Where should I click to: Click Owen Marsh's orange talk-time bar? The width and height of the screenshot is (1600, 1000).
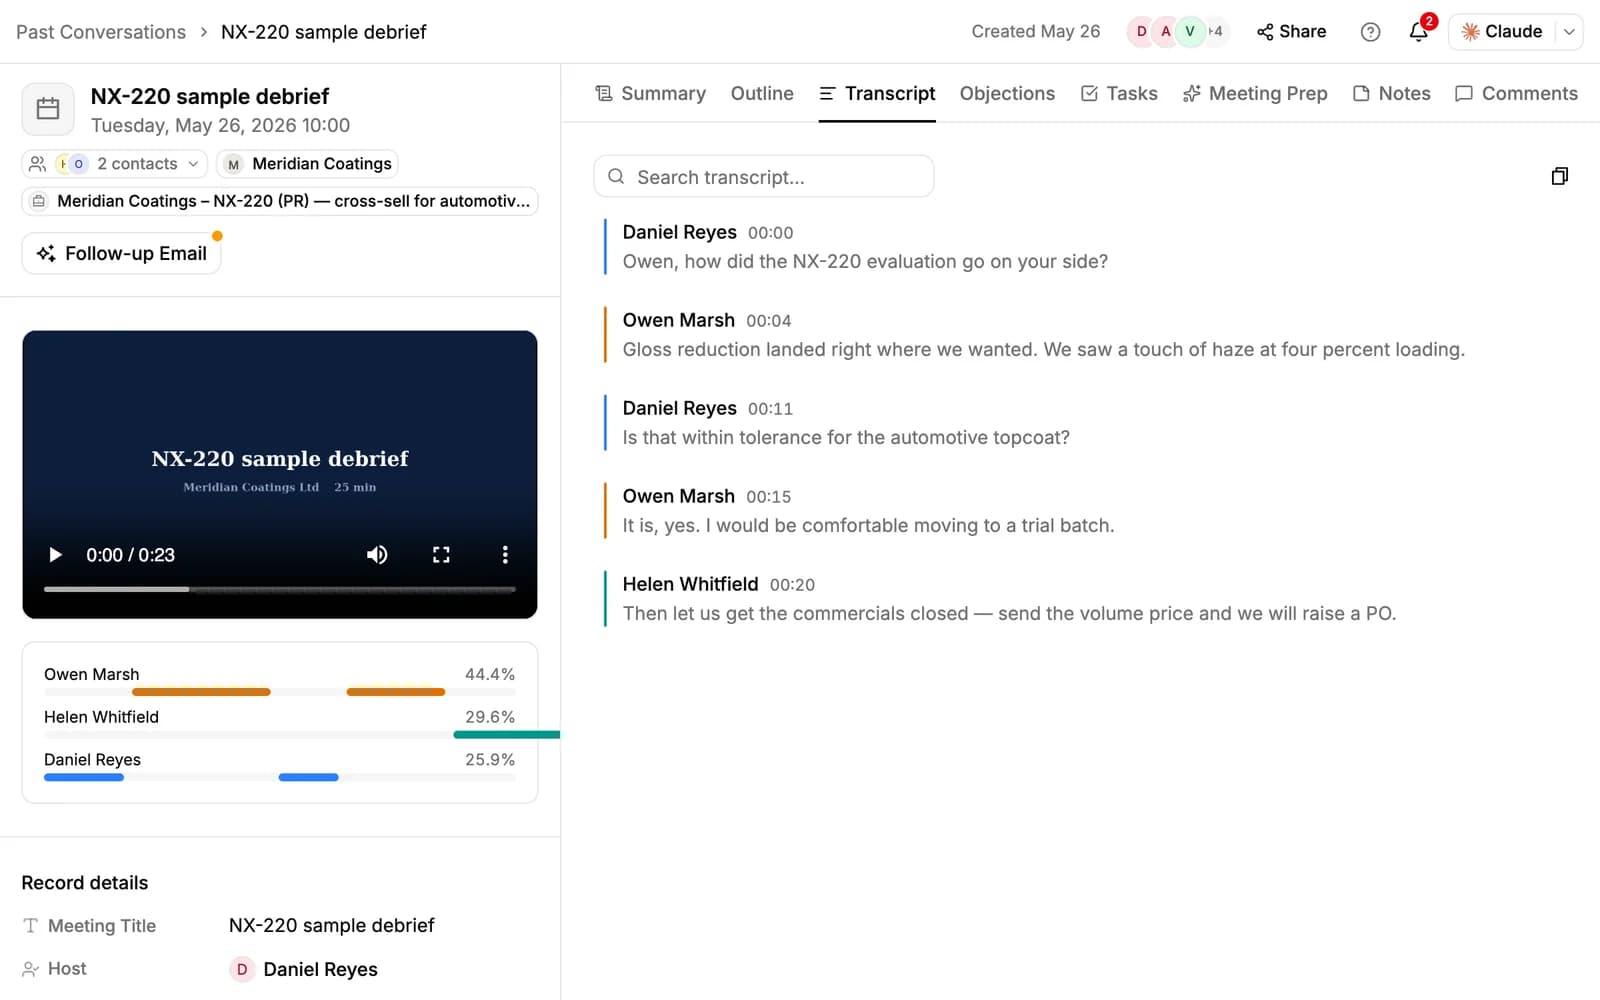click(x=201, y=692)
